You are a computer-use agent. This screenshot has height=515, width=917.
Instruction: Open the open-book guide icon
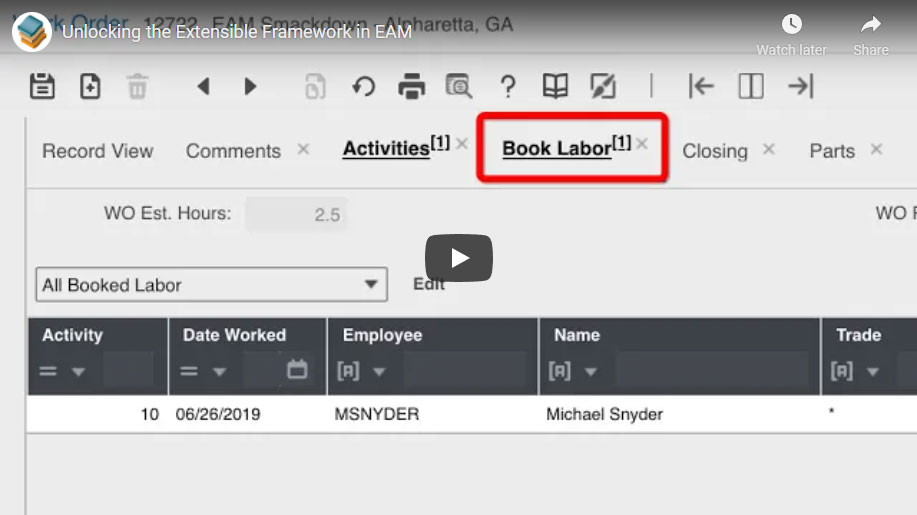pyautogui.click(x=555, y=87)
